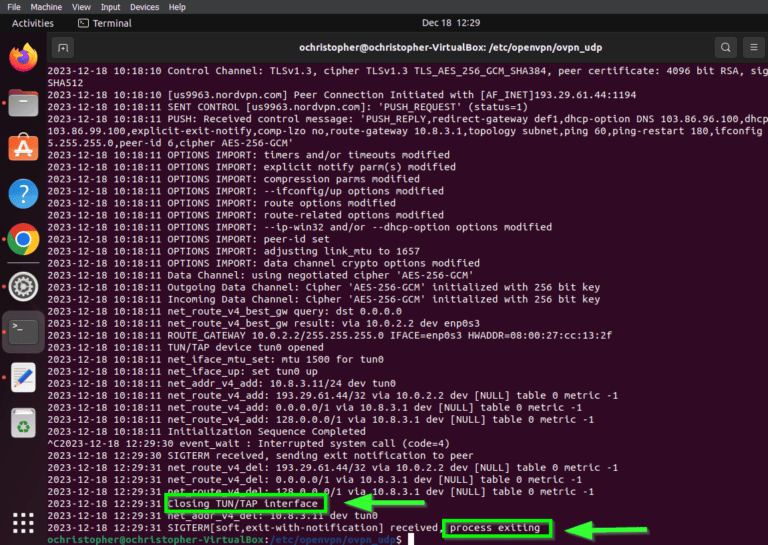Open Settings from the dock
Screen dimensions: 768x545
[x=24, y=286]
